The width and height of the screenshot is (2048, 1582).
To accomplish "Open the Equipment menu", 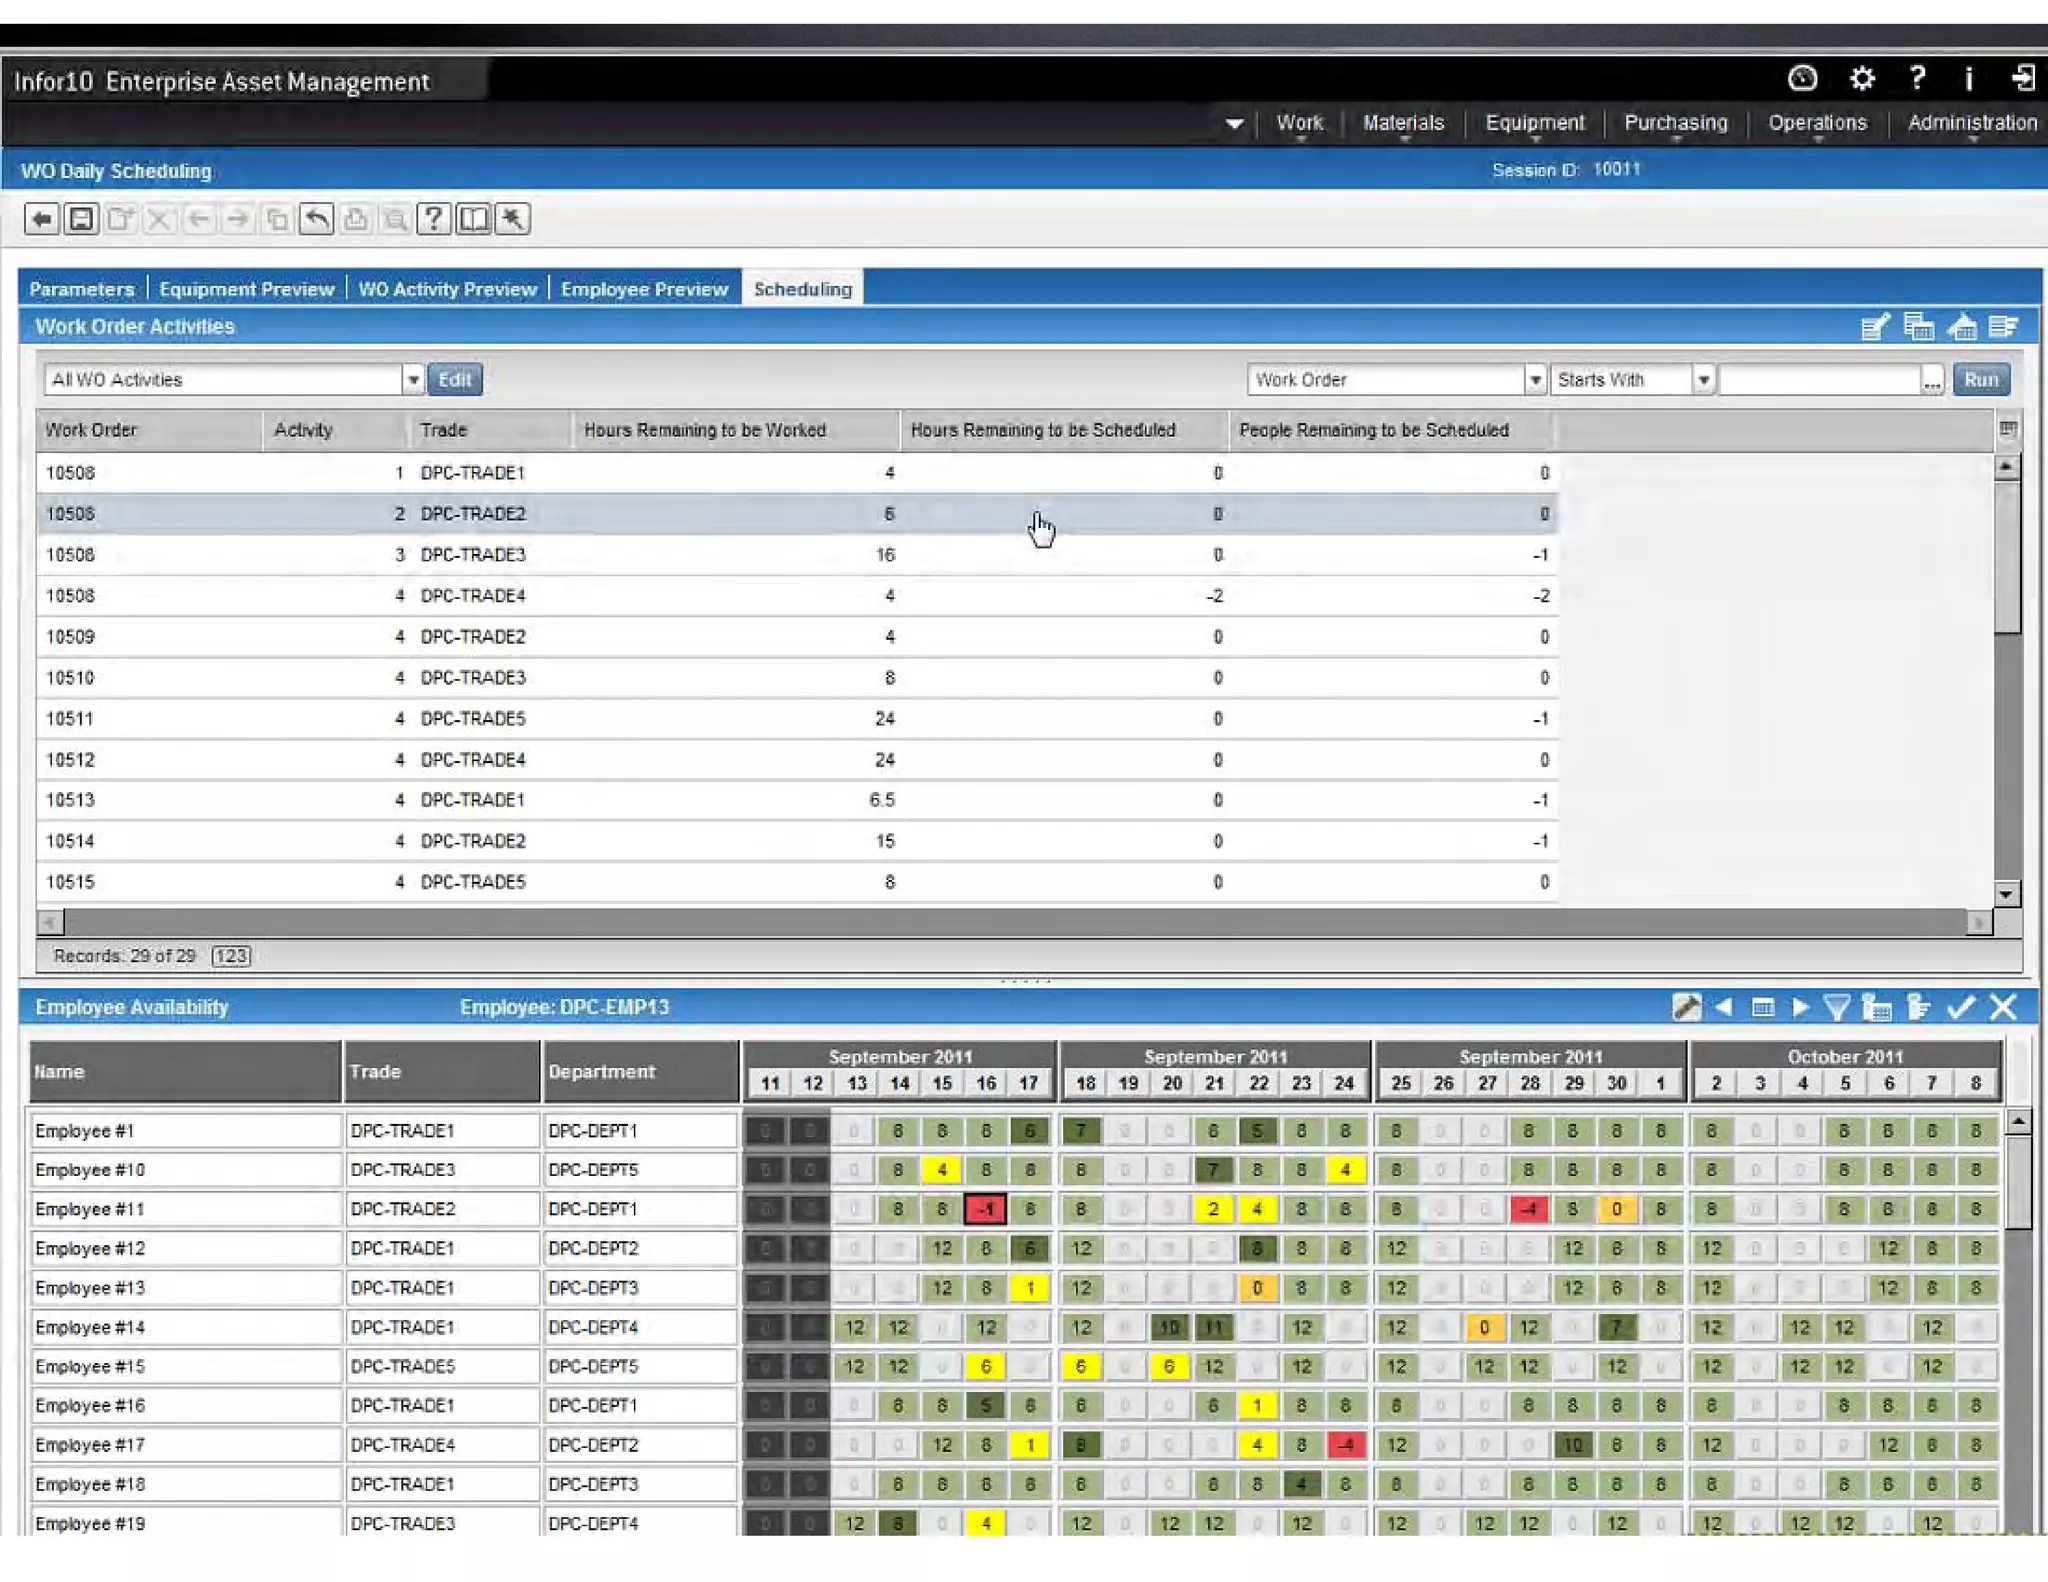I will (1534, 123).
